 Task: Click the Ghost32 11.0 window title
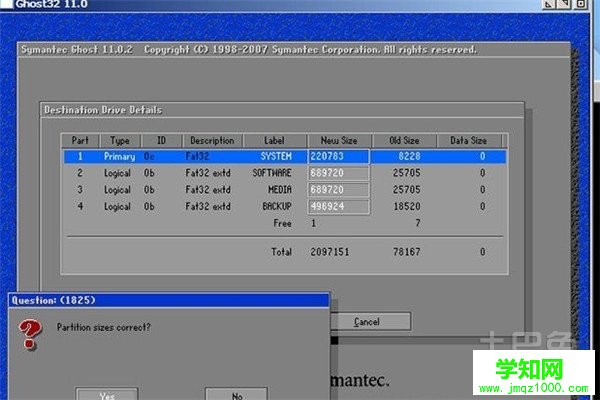pyautogui.click(x=52, y=4)
